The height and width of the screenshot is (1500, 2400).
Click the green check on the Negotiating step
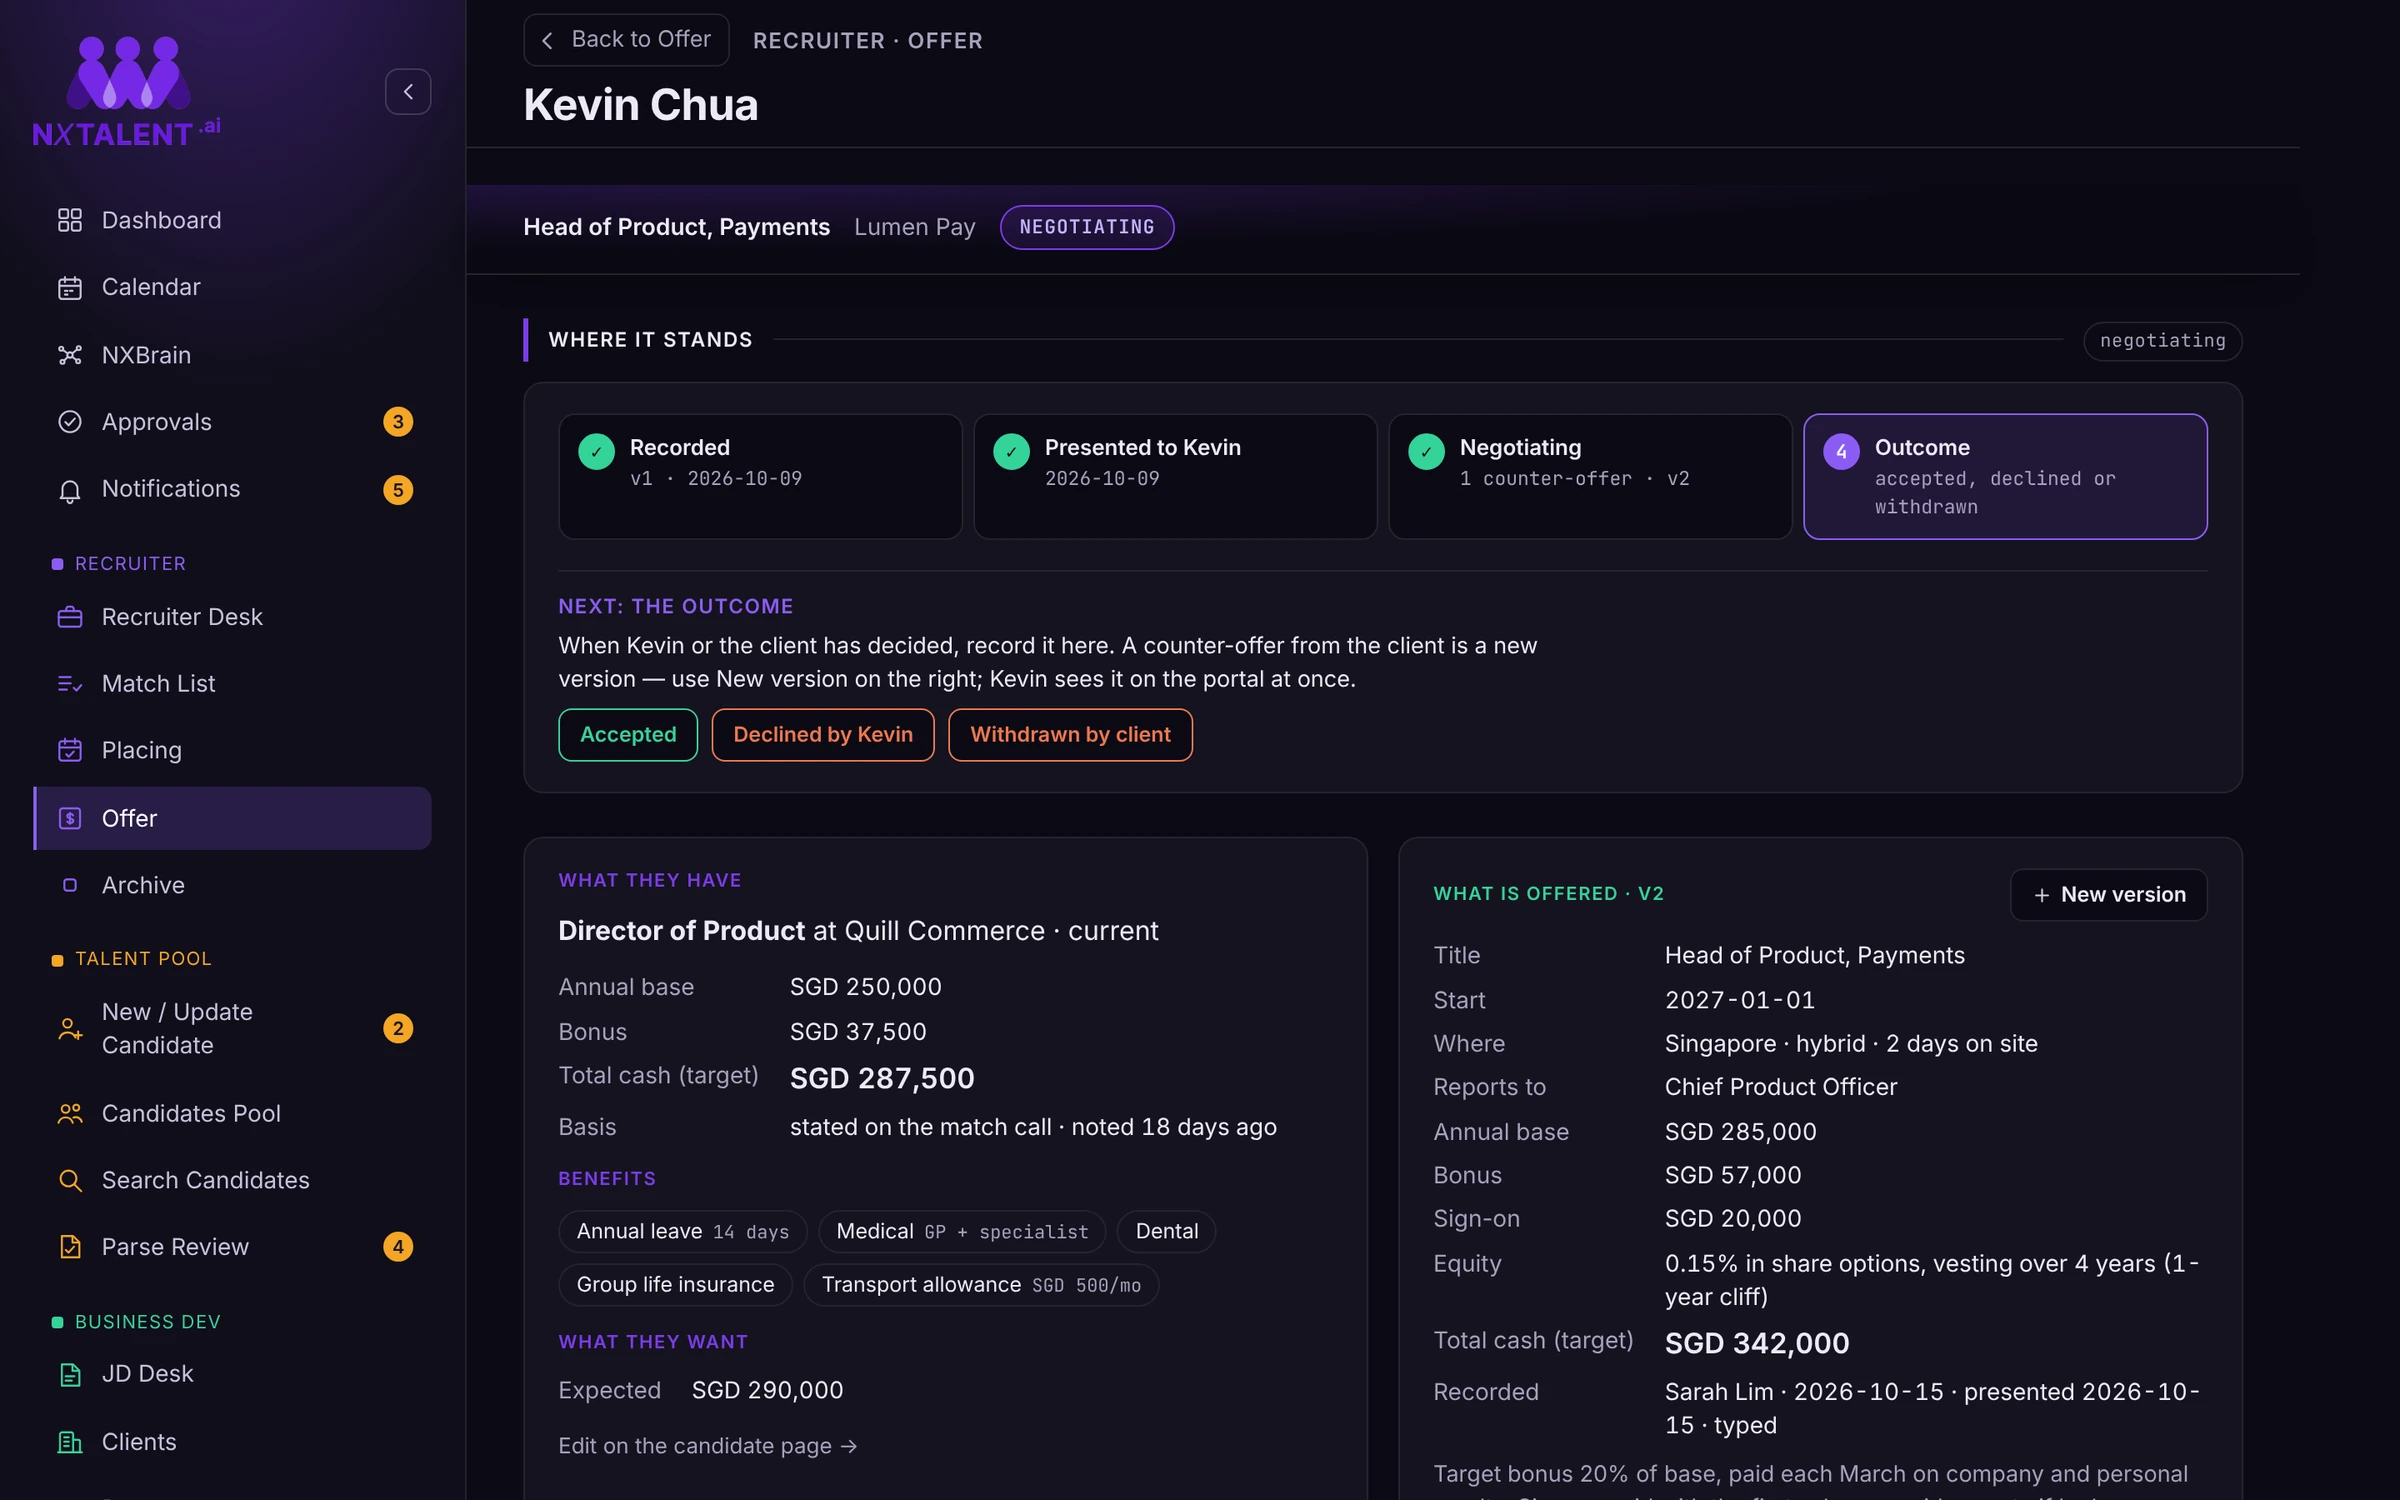coord(1426,451)
